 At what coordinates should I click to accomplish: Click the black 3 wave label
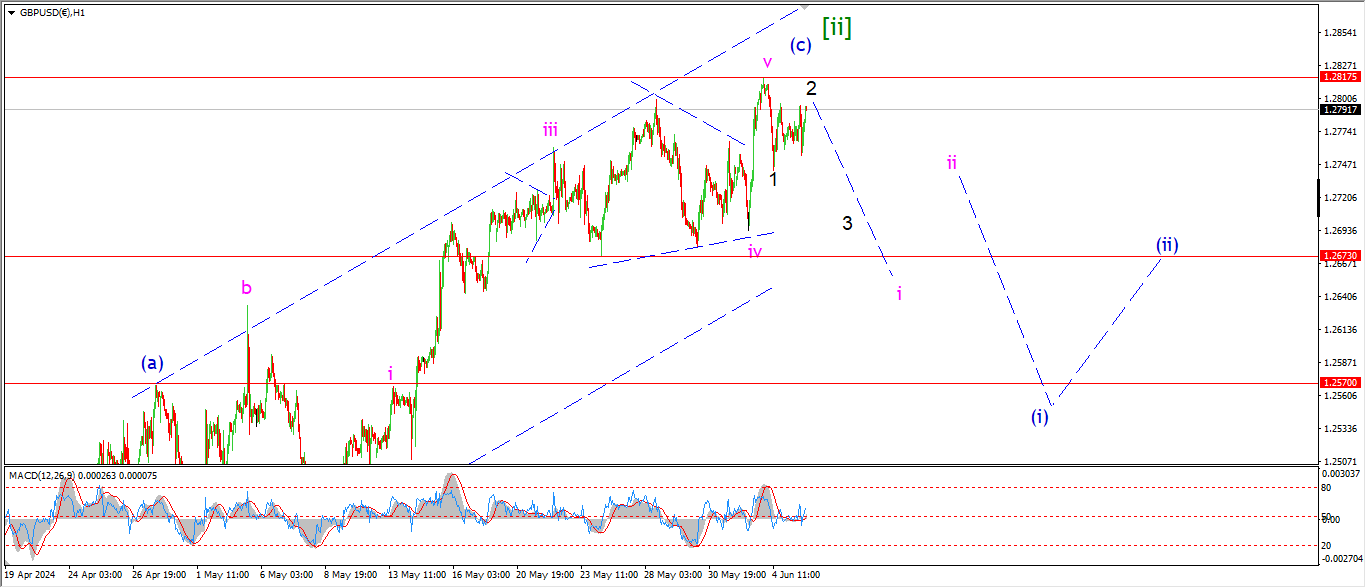pos(847,223)
